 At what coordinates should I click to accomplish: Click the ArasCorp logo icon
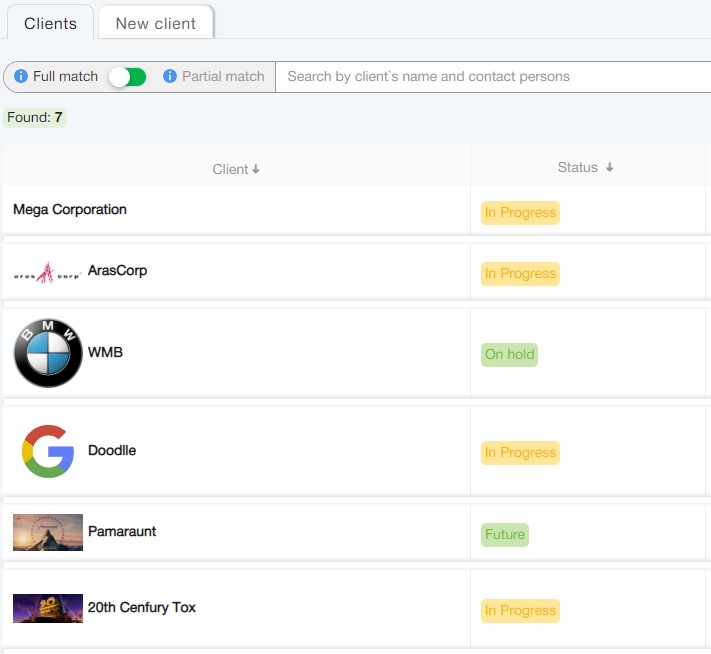point(47,272)
